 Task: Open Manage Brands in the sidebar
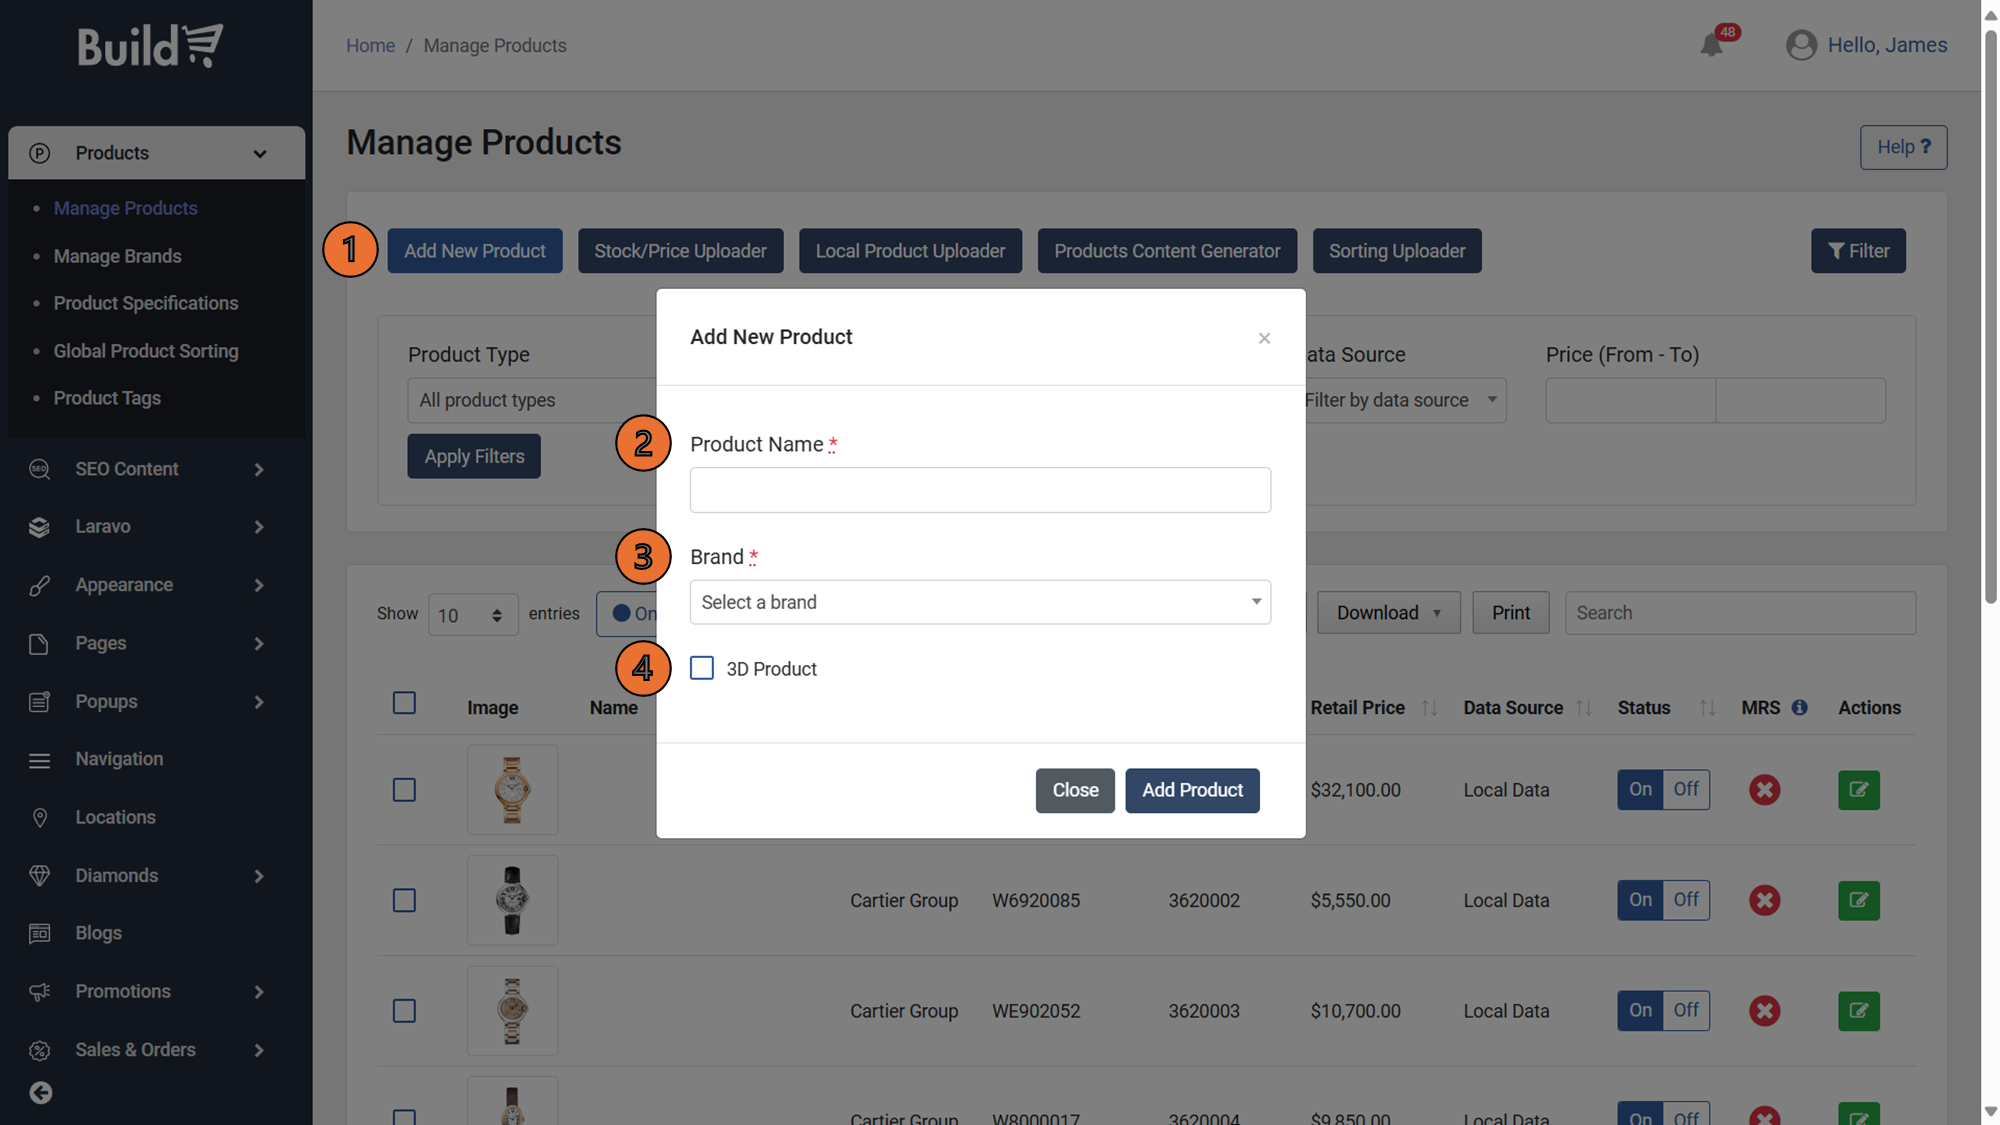(117, 256)
